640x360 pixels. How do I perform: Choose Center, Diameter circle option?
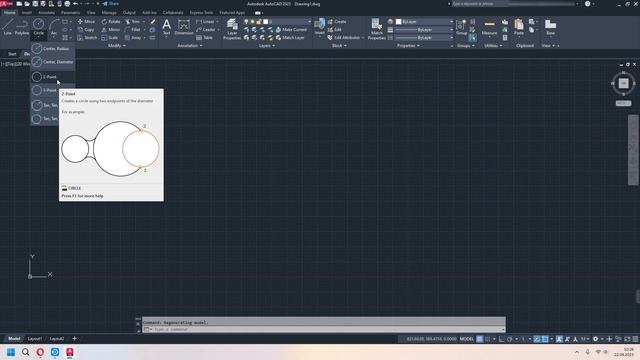[52, 62]
